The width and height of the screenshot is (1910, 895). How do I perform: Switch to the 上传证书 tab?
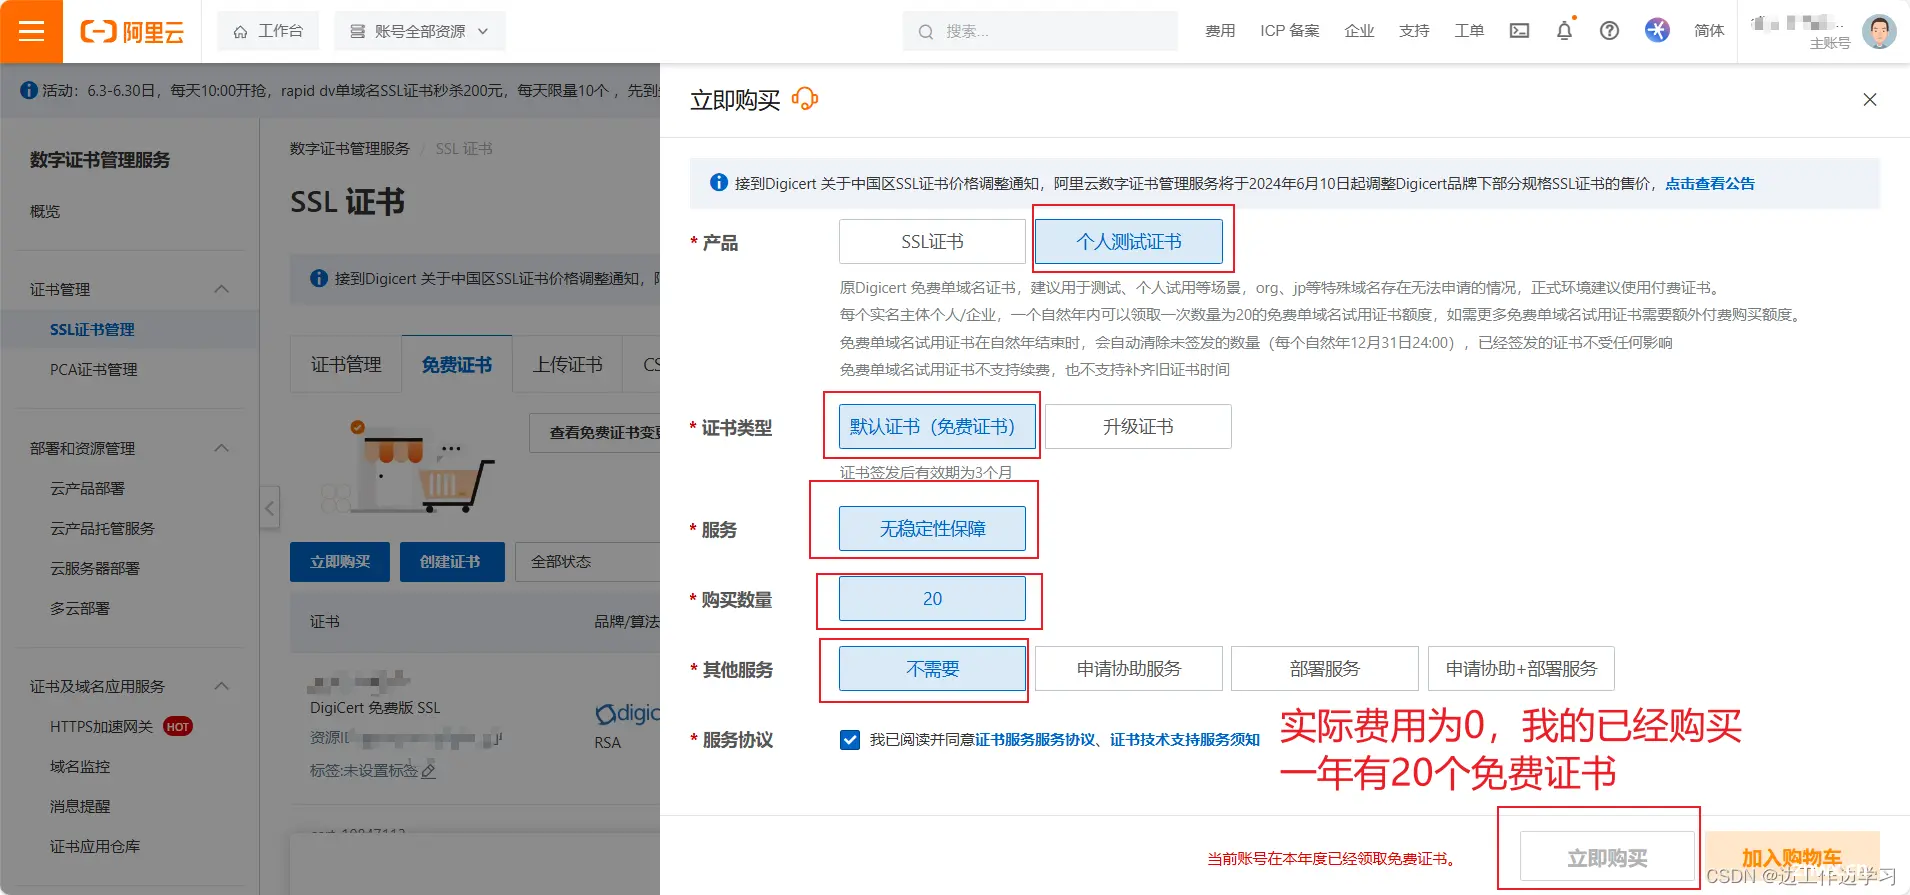pyautogui.click(x=567, y=365)
